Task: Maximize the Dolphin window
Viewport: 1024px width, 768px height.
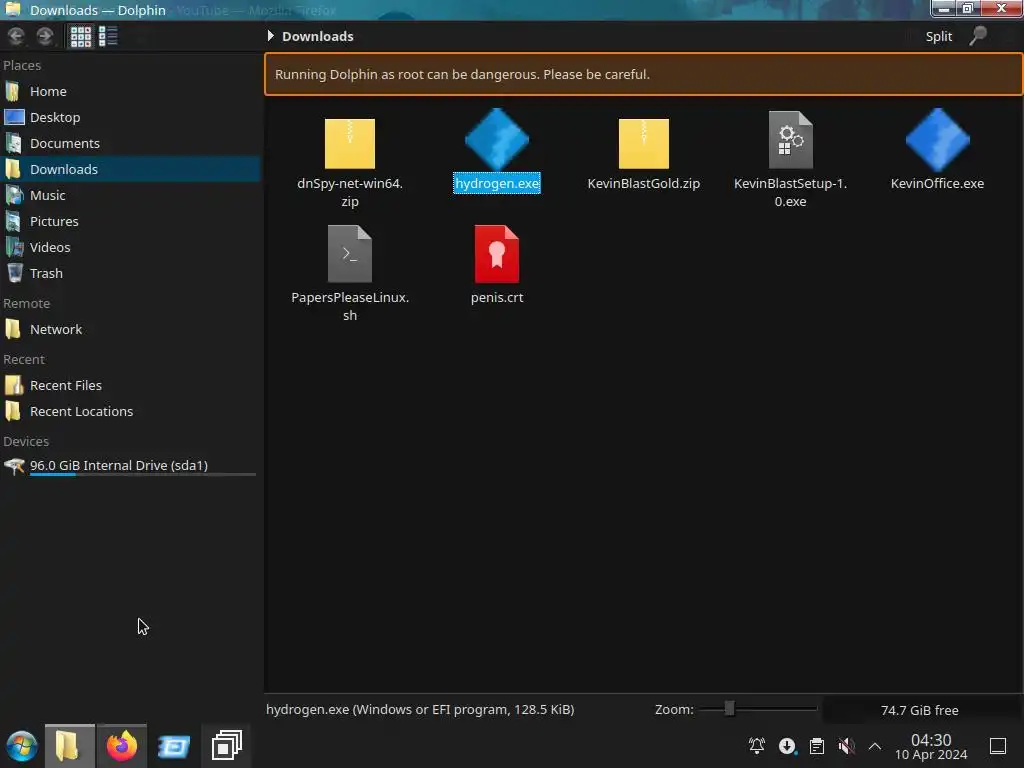Action: (968, 8)
